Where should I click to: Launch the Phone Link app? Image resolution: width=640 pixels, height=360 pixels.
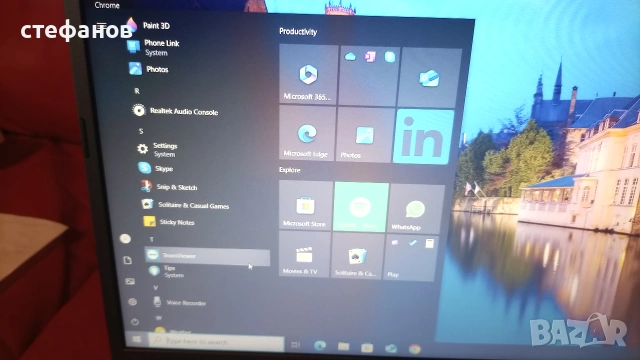153,47
